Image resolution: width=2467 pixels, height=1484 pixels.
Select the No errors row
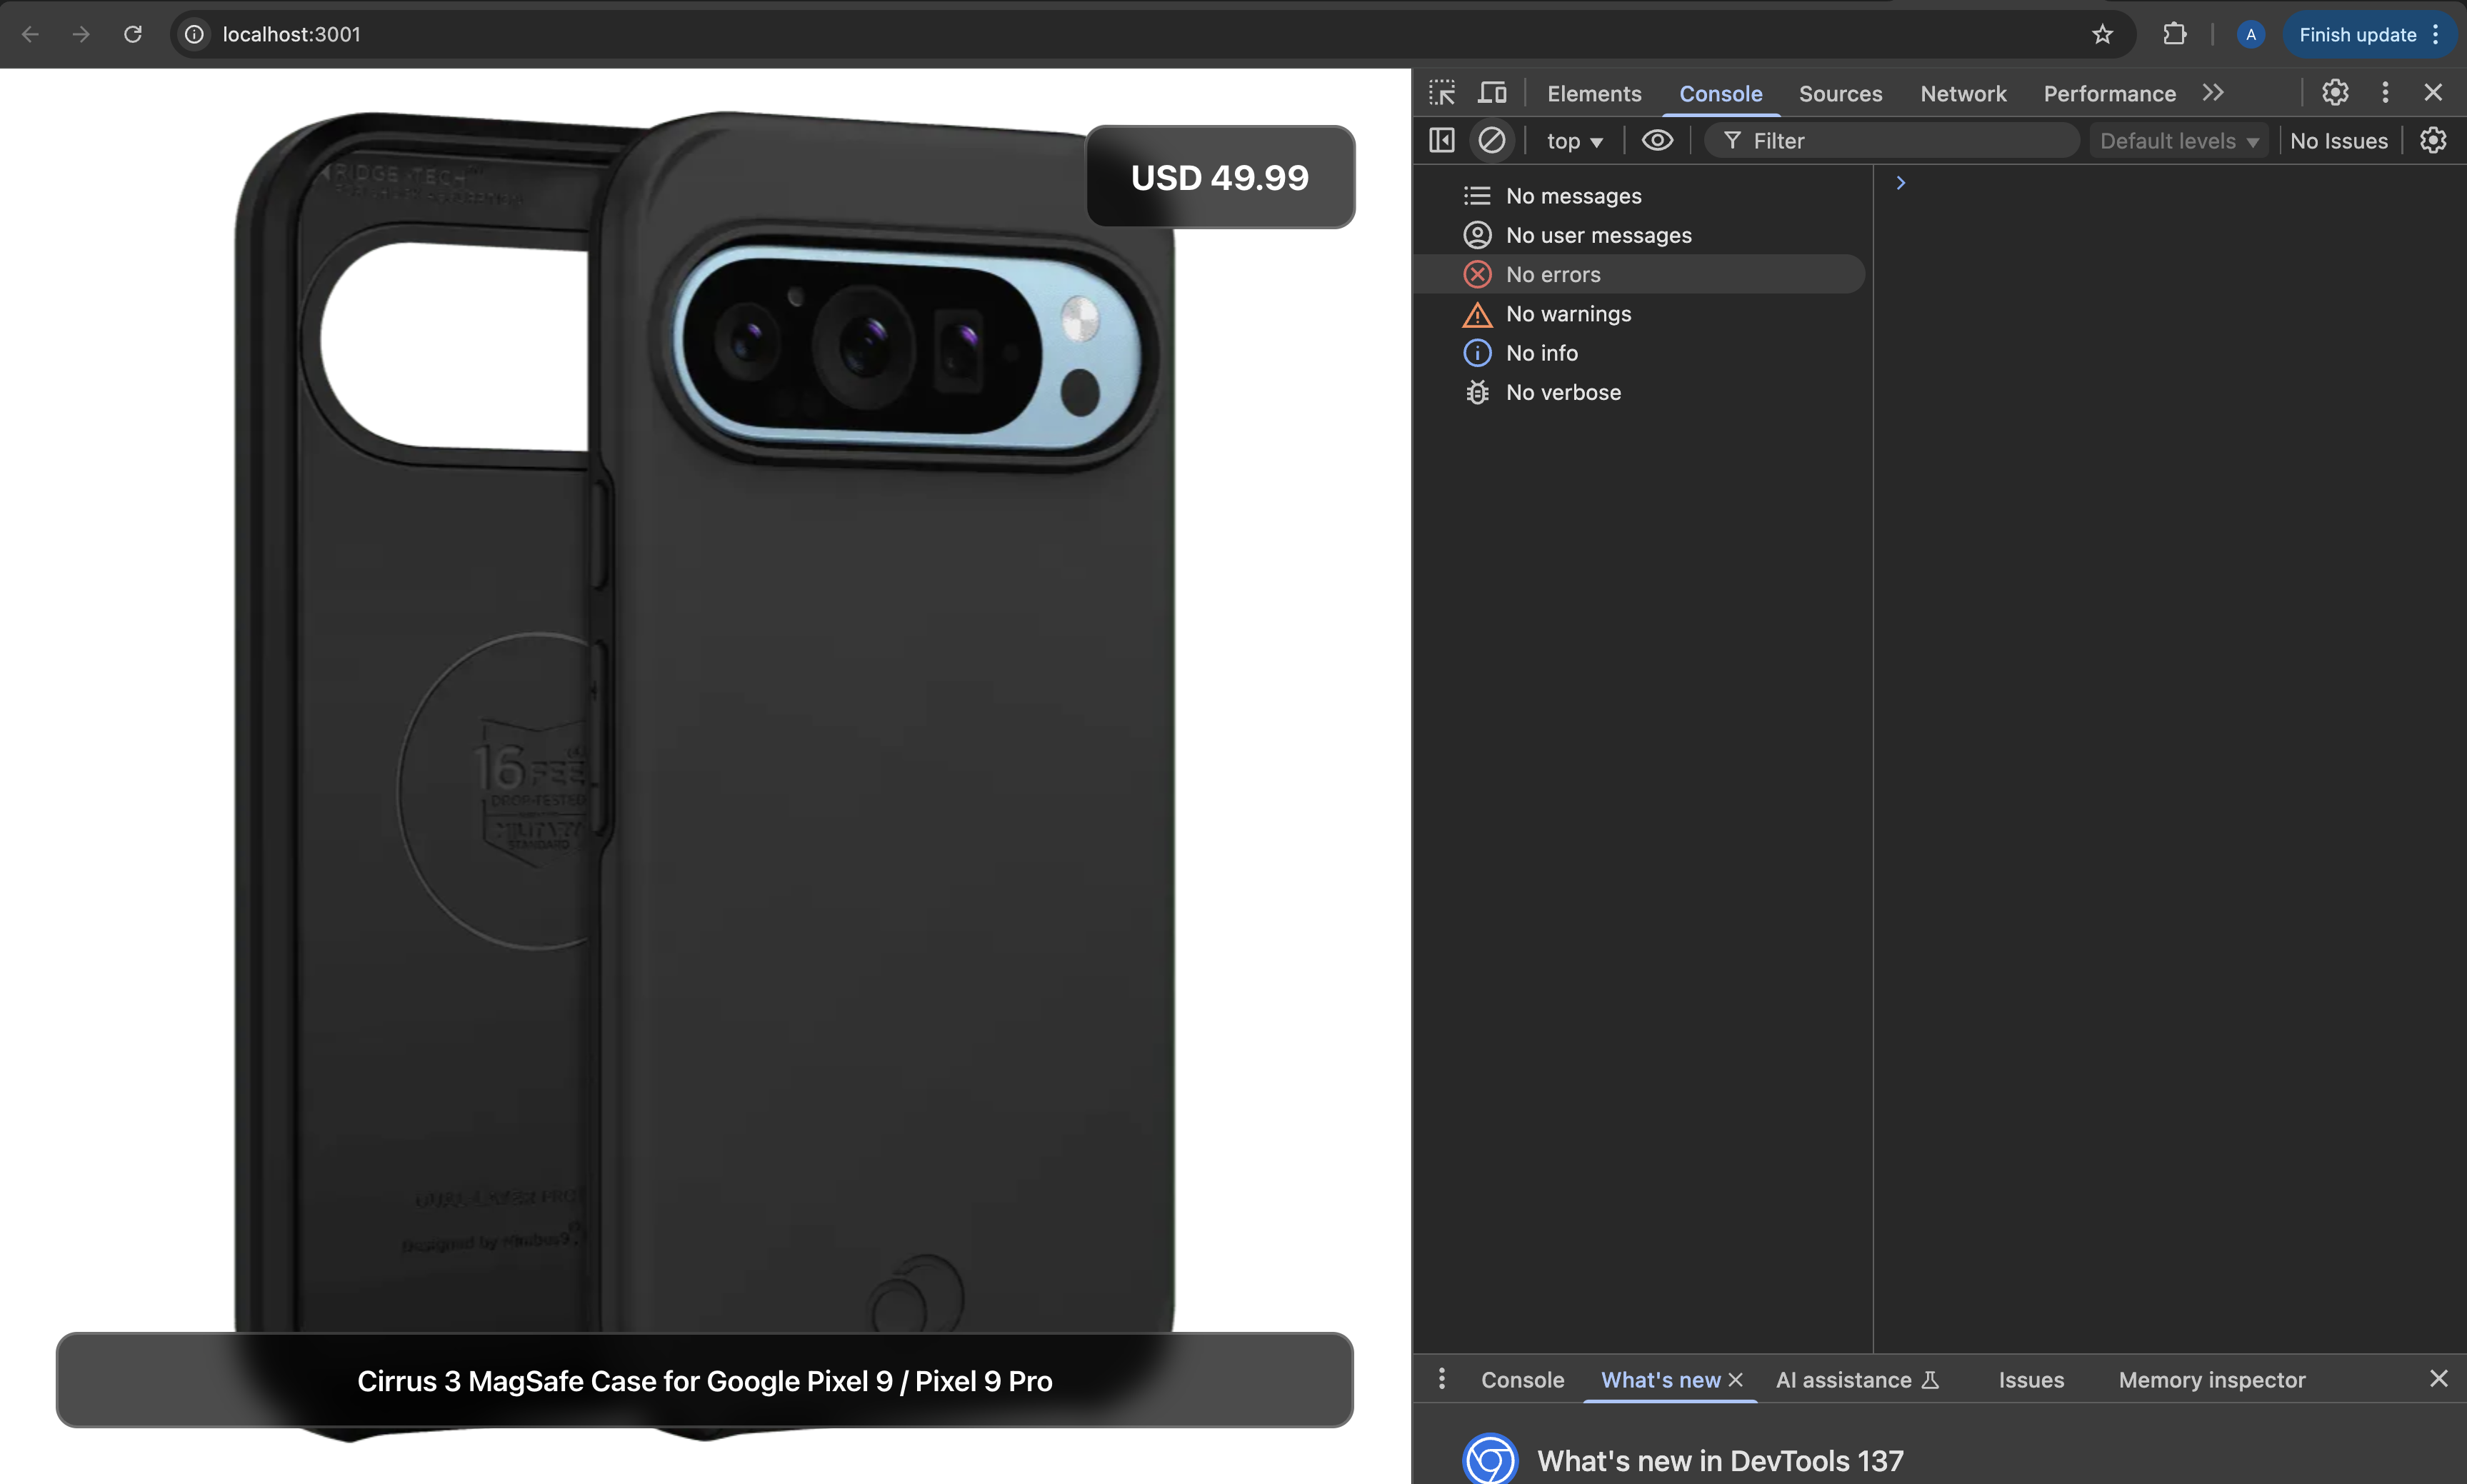click(x=1640, y=274)
